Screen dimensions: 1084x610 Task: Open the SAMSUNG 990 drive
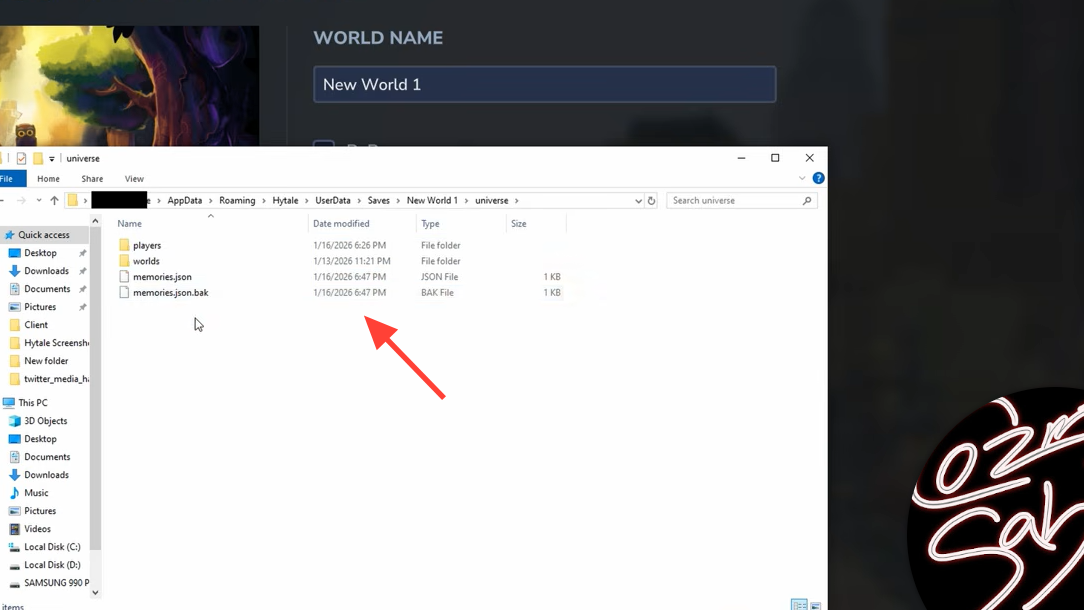point(56,583)
